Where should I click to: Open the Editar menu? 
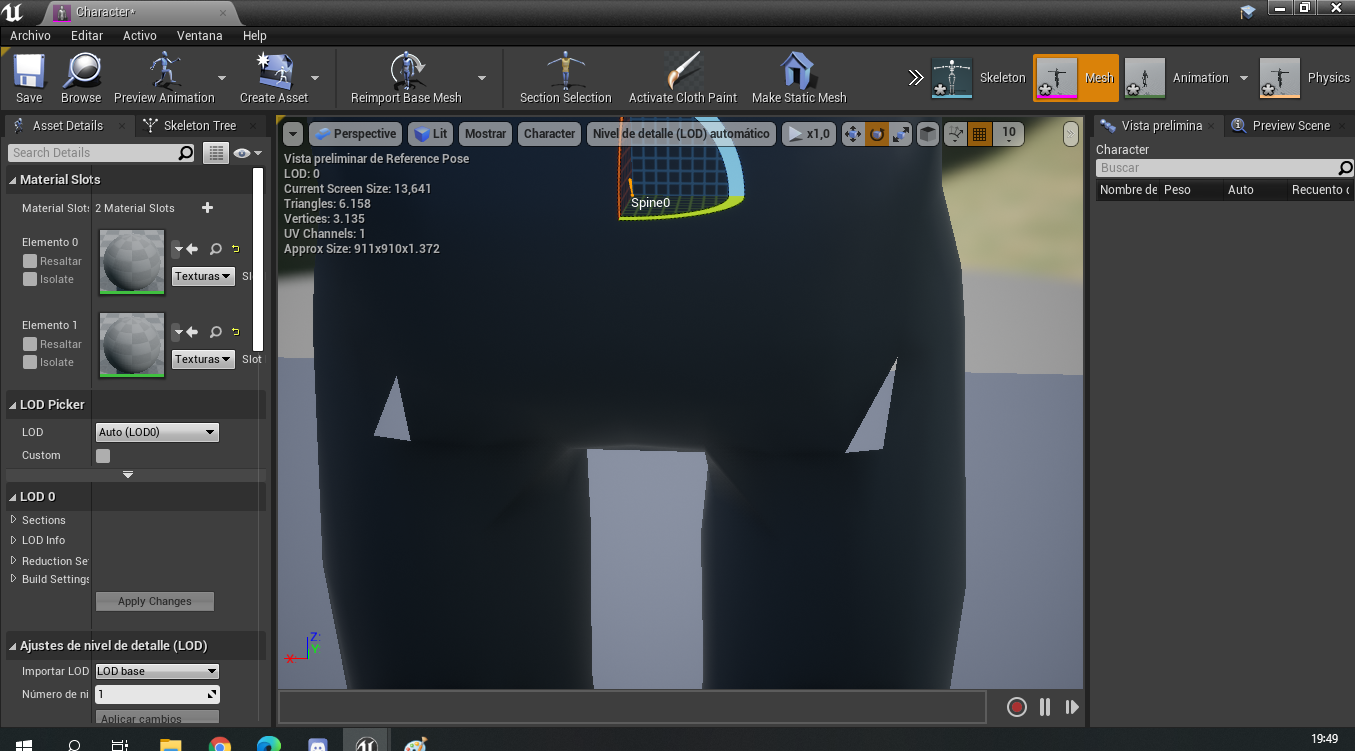pos(87,36)
